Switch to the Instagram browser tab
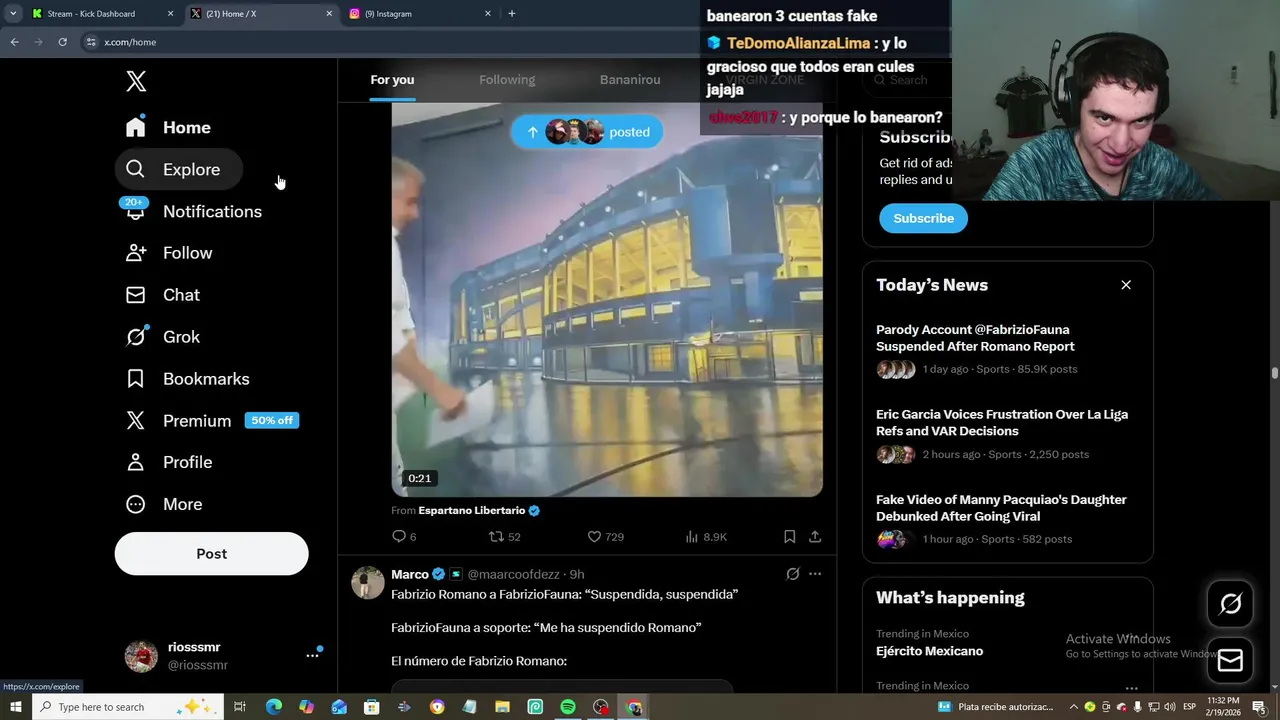Screen dimensions: 1280x720 pos(420,14)
